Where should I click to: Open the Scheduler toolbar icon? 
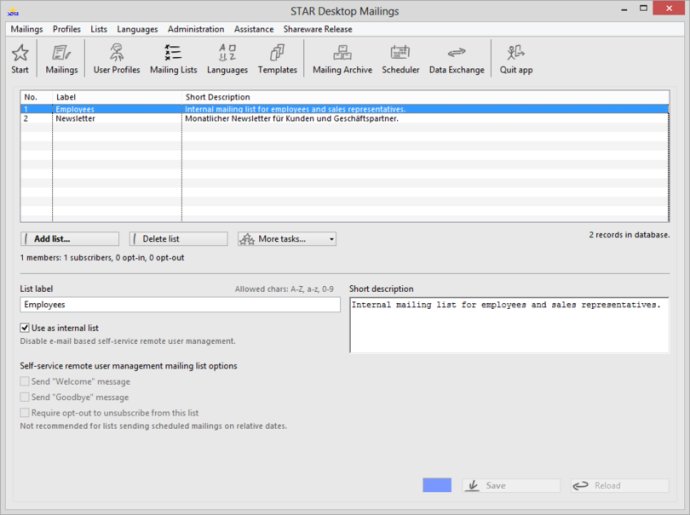click(400, 59)
